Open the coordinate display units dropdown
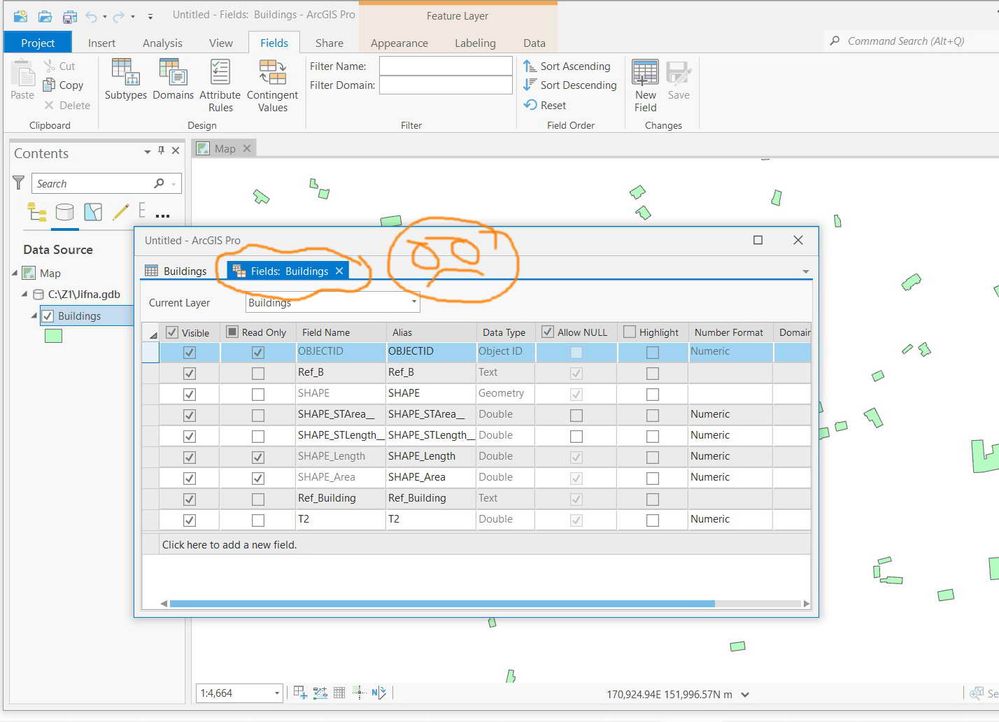 pos(745,695)
